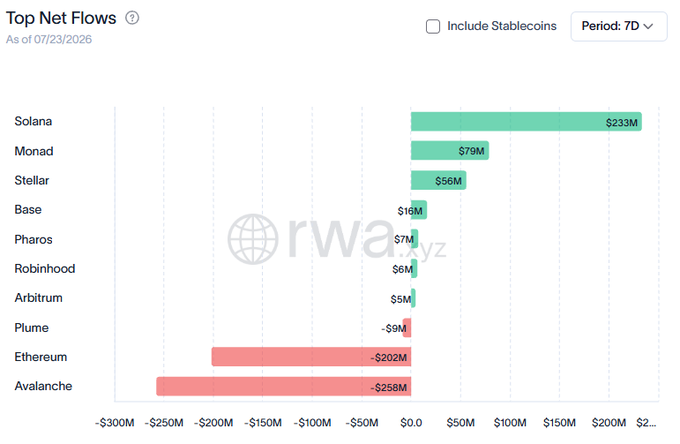Enable the Include Stablecoins checkbox
The width and height of the screenshot is (680, 444).
coord(432,26)
